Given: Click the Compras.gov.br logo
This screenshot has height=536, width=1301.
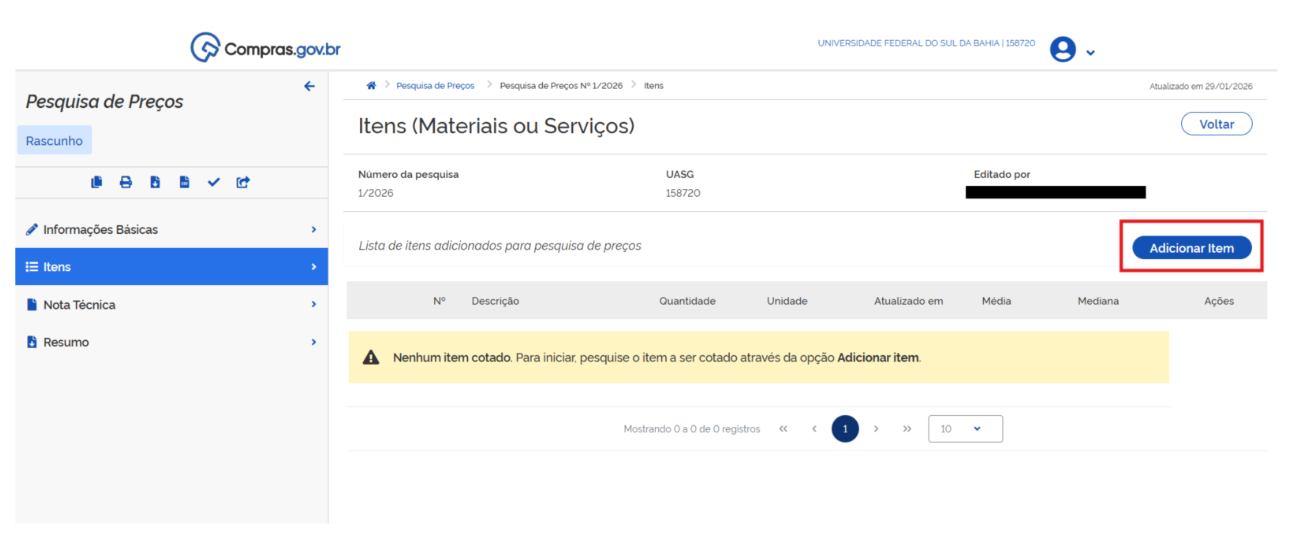Looking at the screenshot, I should pyautogui.click(x=266, y=49).
